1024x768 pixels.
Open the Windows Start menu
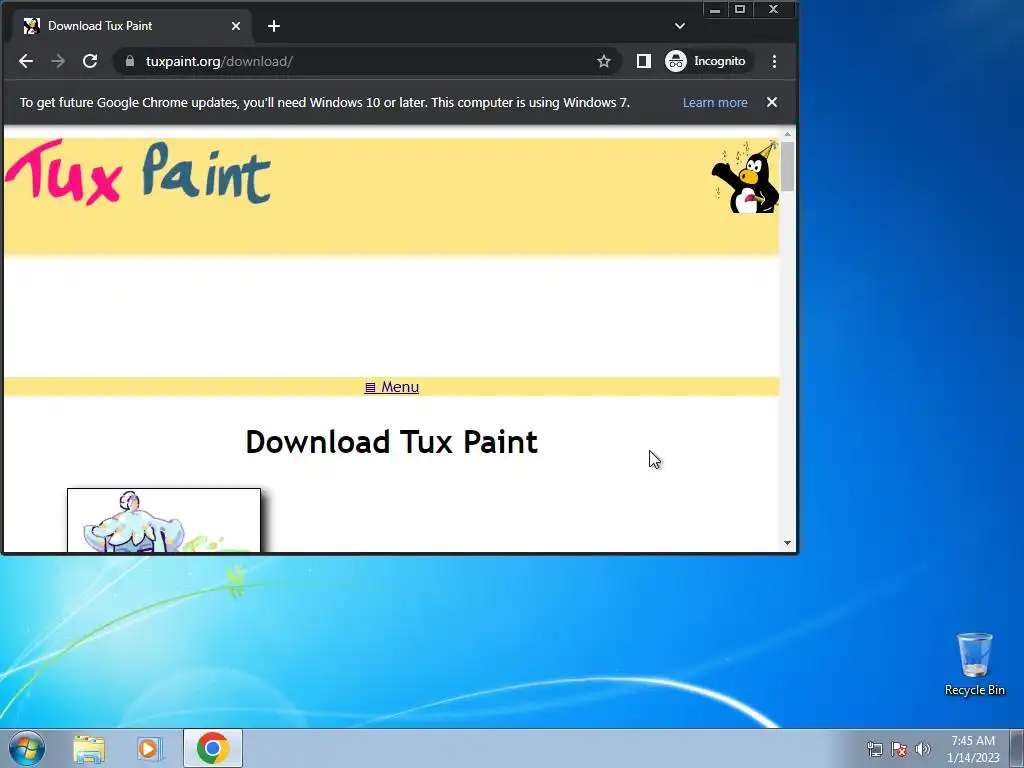coord(27,748)
